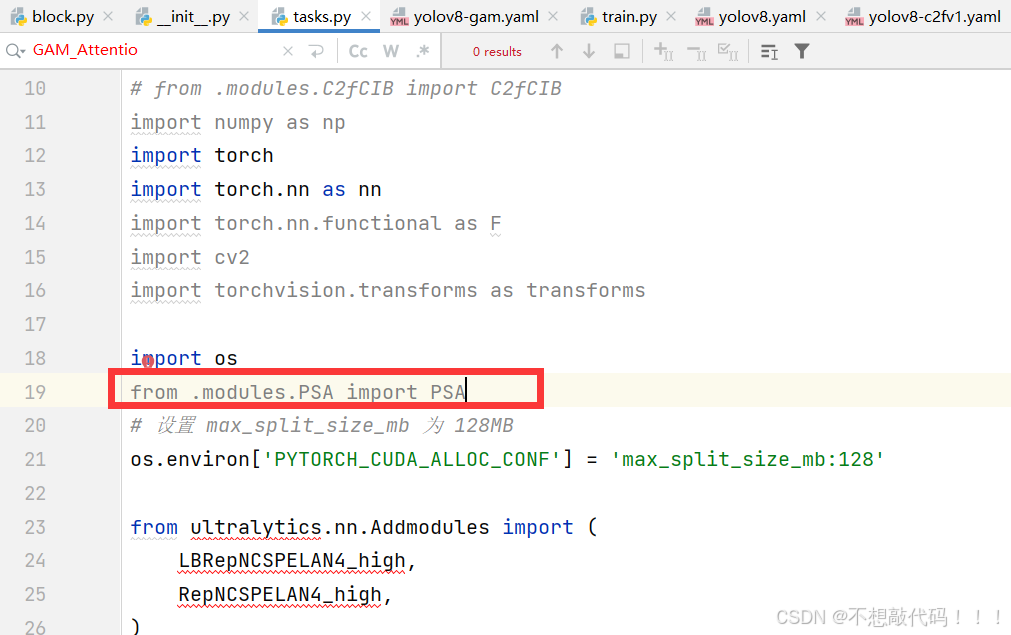Close the tasks.py tab

(x=366, y=16)
